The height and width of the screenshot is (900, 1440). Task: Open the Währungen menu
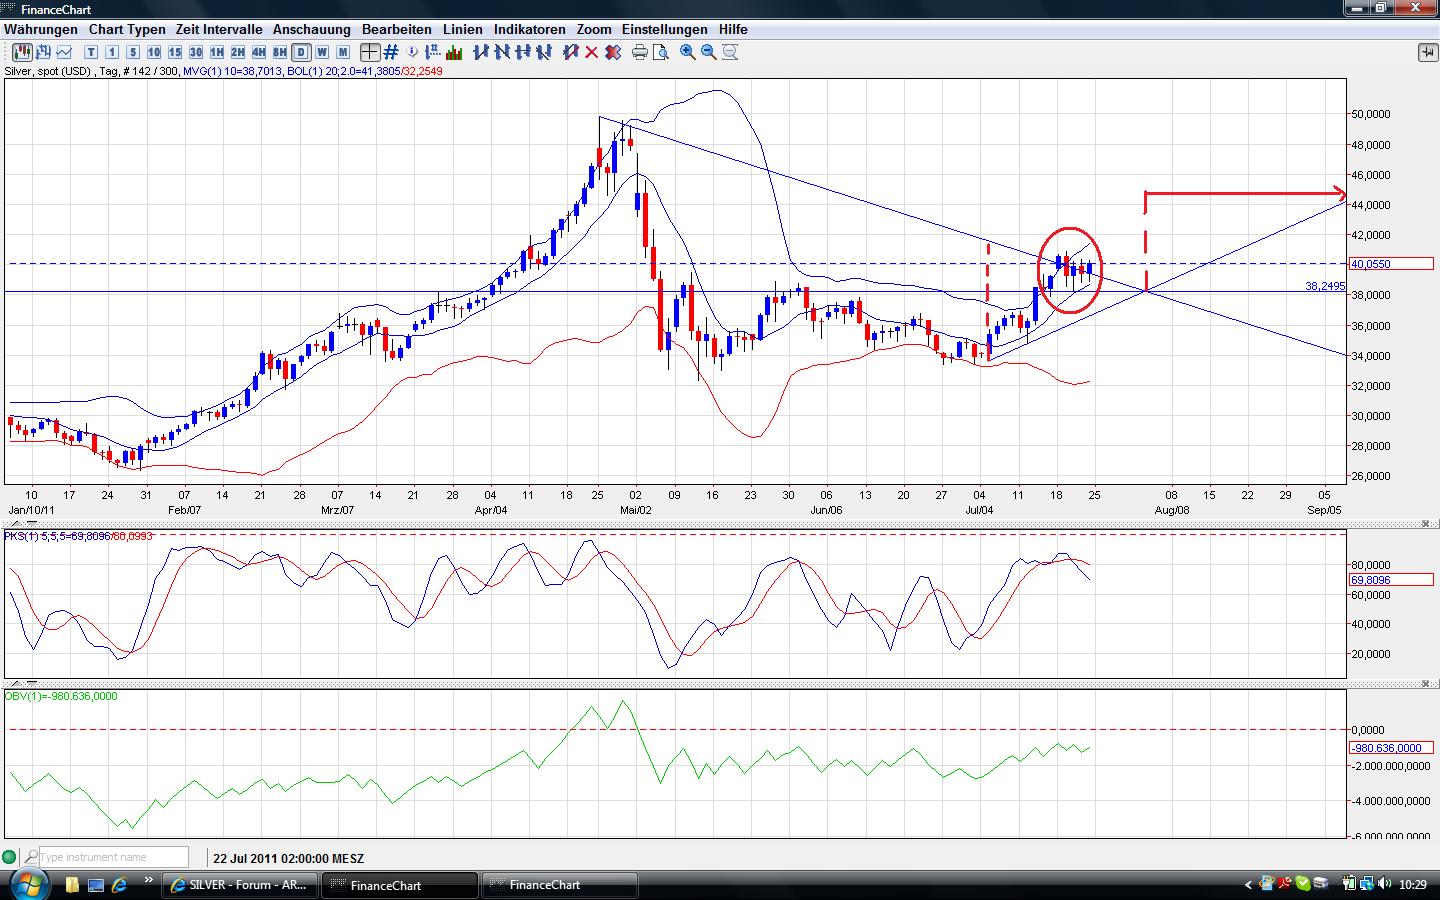pos(41,29)
